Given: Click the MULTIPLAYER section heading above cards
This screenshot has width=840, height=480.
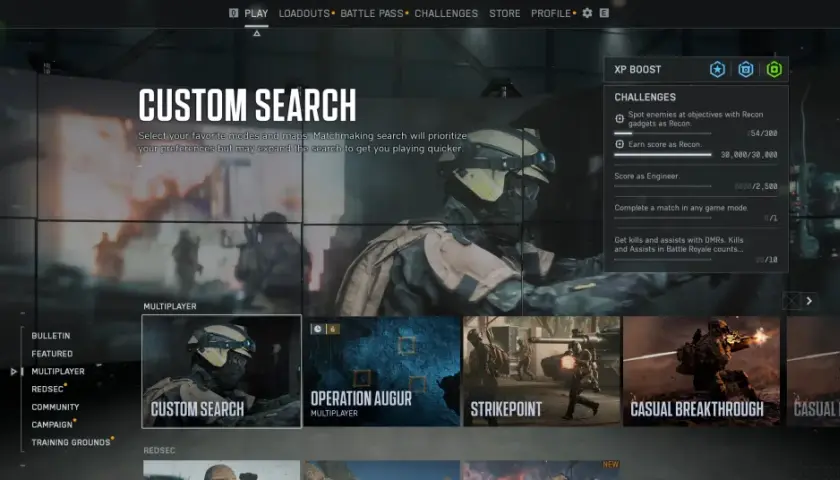Looking at the screenshot, I should point(170,306).
